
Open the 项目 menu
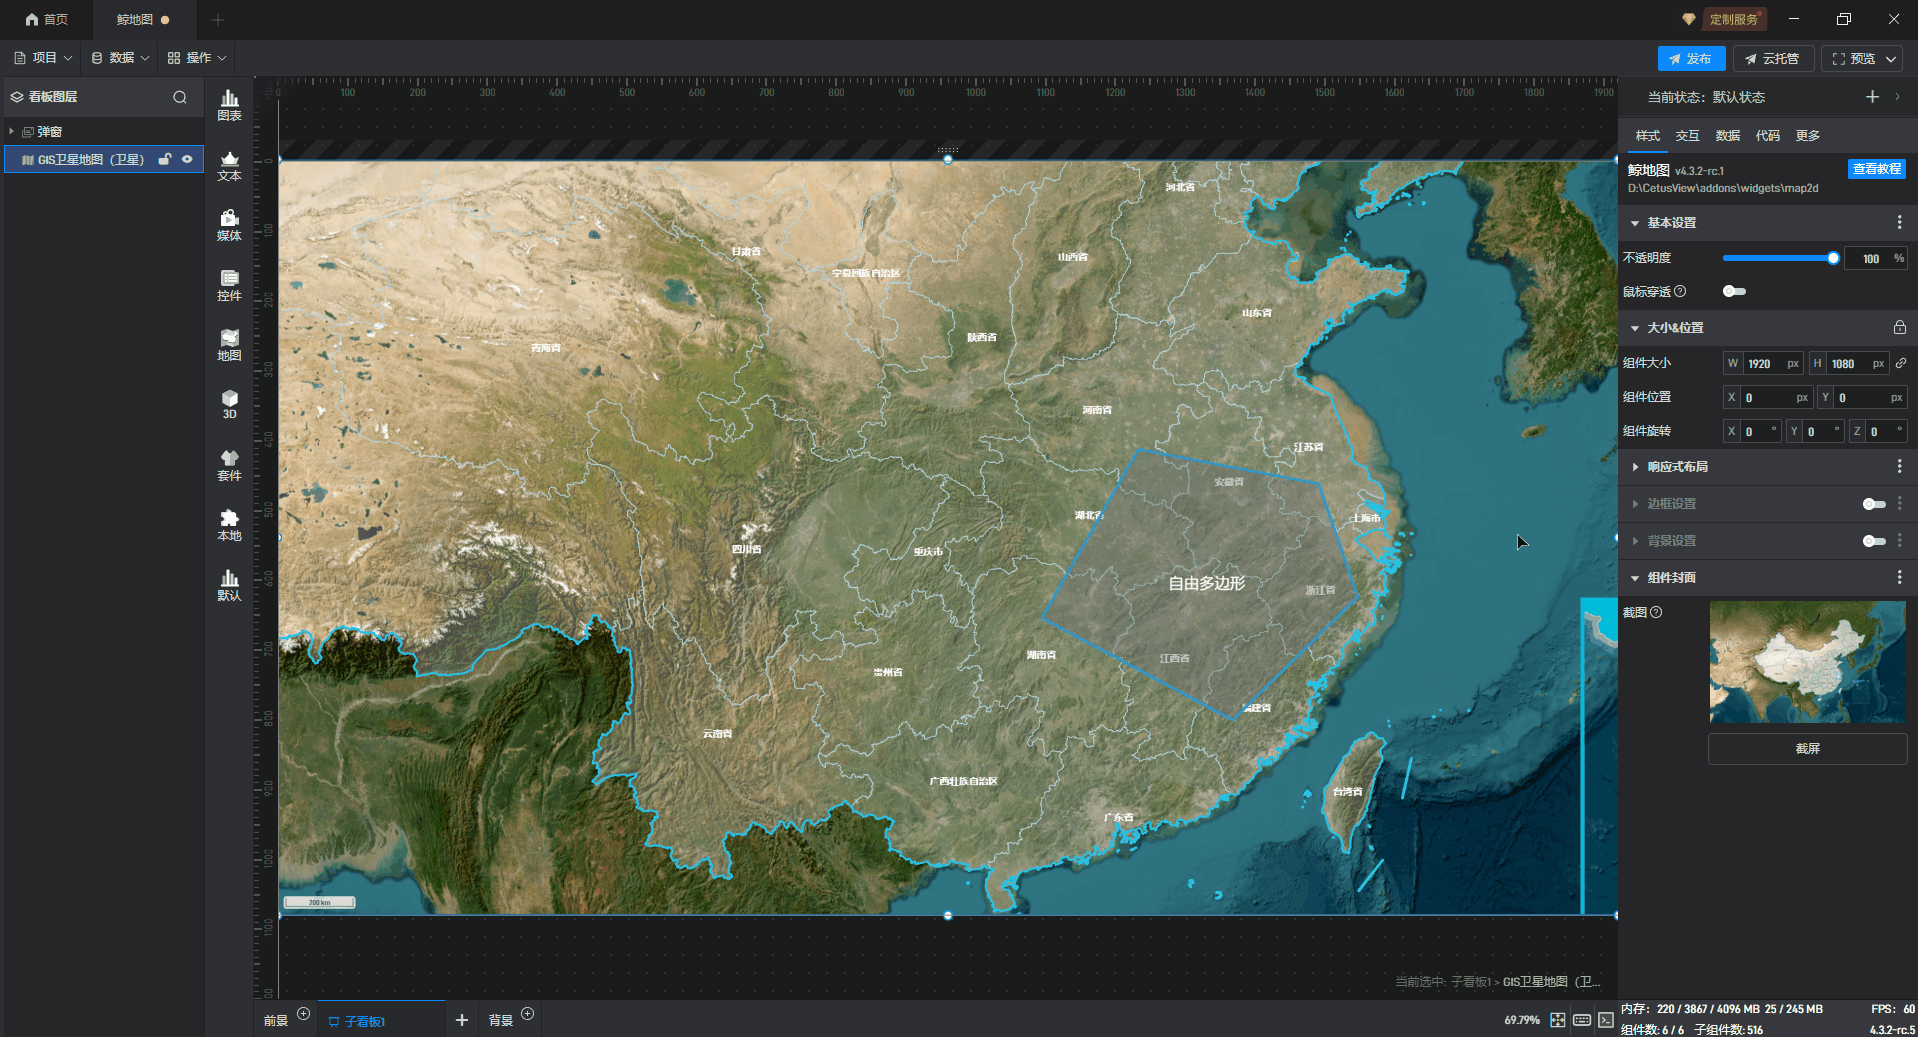point(43,58)
